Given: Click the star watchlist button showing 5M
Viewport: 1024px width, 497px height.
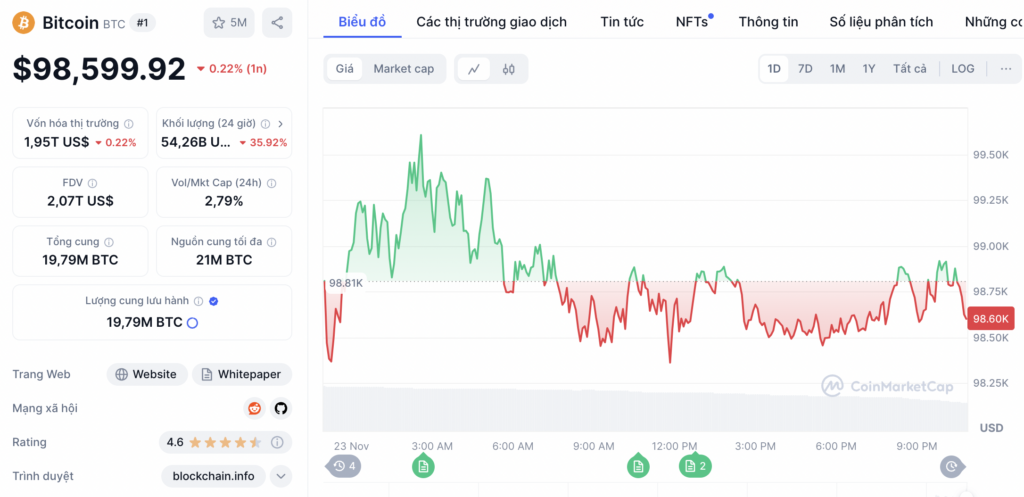Looking at the screenshot, I should click(229, 23).
